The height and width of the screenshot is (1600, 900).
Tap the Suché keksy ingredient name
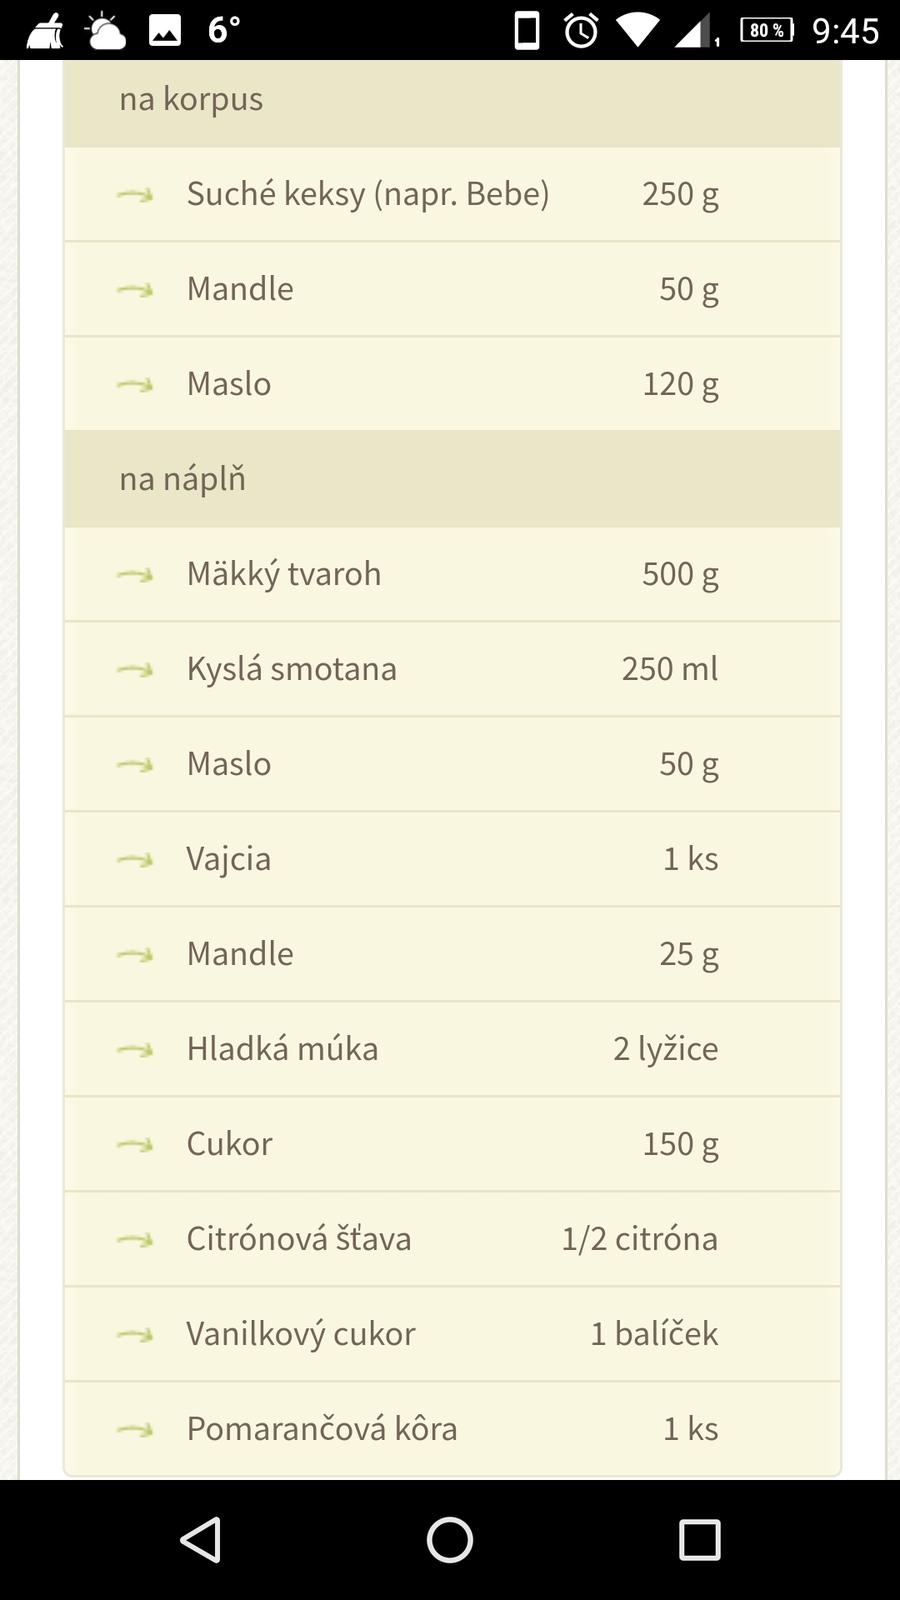pyautogui.click(x=368, y=194)
